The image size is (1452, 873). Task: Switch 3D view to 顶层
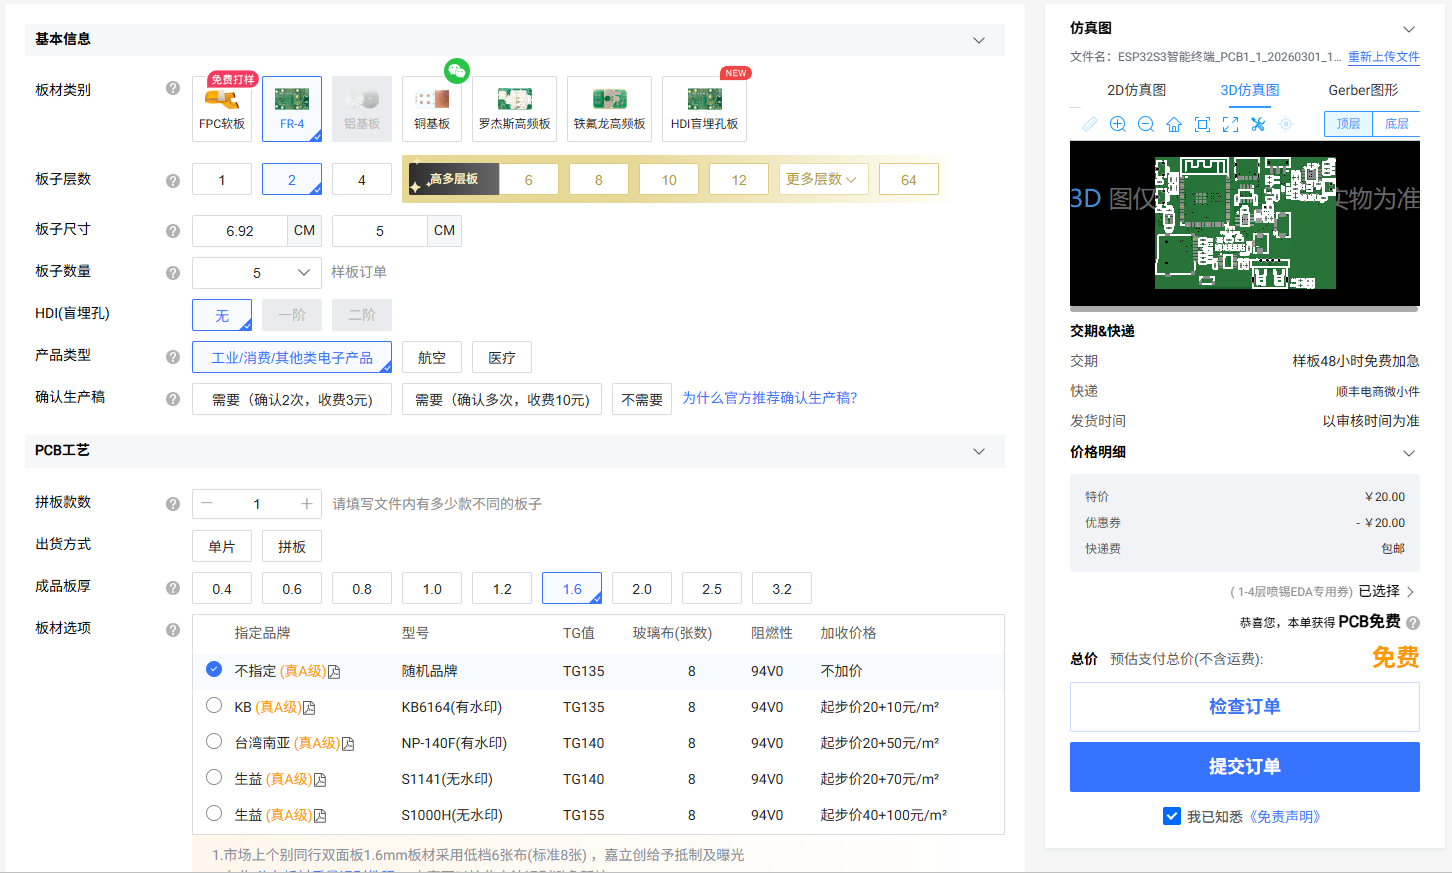tap(1348, 124)
